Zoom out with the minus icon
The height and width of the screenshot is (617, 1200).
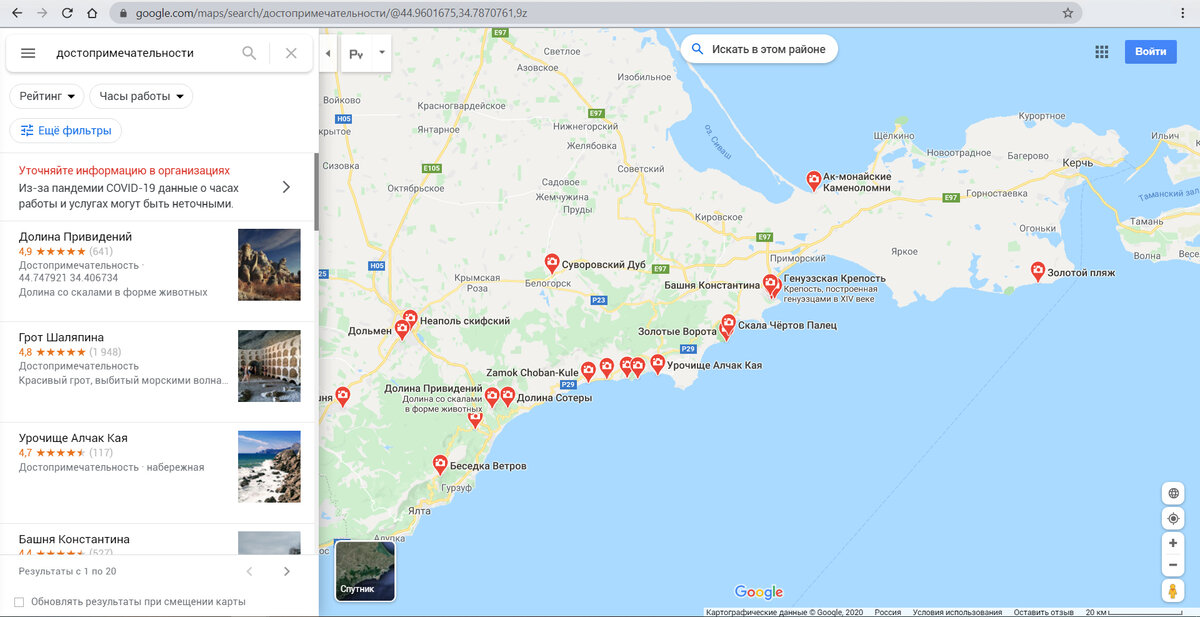pos(1172,564)
